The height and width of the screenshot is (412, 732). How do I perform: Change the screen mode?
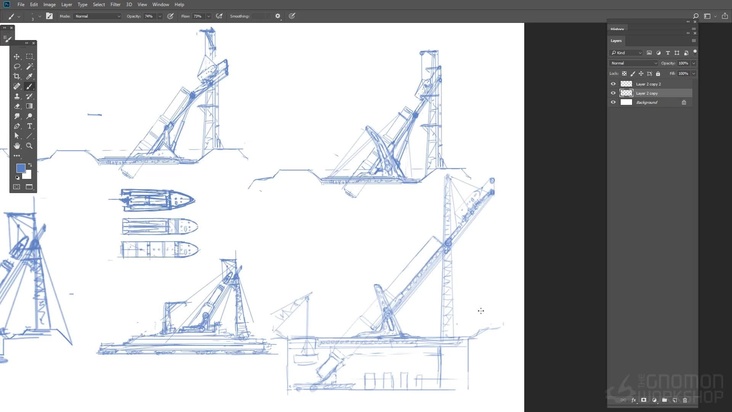29,187
